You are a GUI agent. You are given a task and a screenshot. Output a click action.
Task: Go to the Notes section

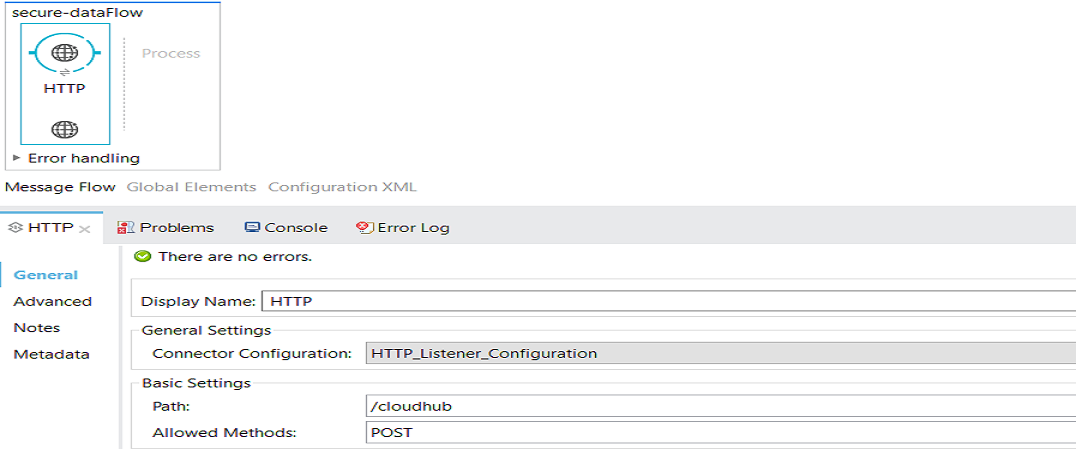click(36, 328)
